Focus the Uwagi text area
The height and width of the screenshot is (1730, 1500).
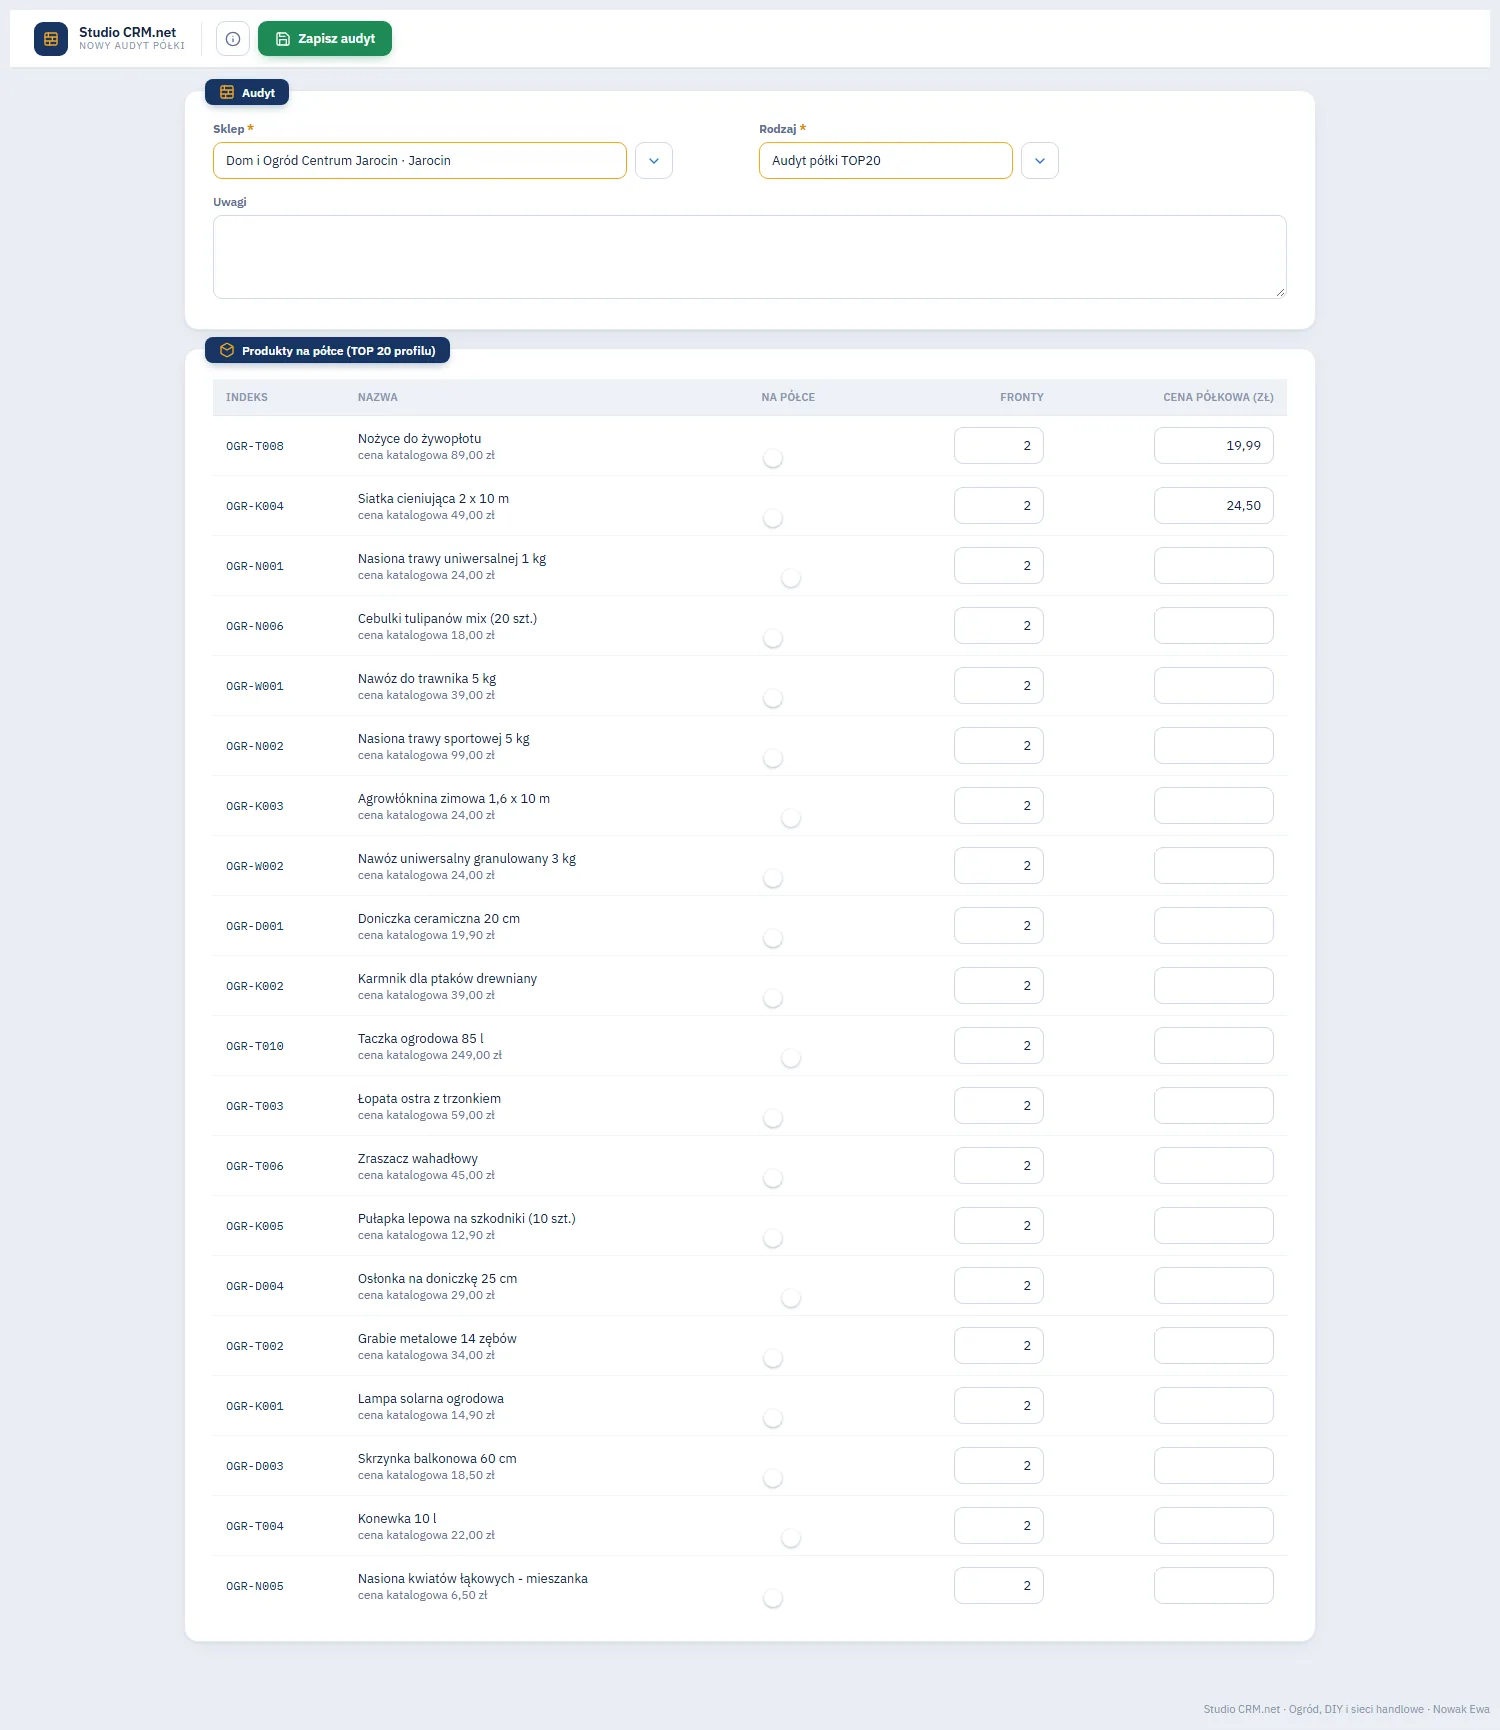coord(750,257)
